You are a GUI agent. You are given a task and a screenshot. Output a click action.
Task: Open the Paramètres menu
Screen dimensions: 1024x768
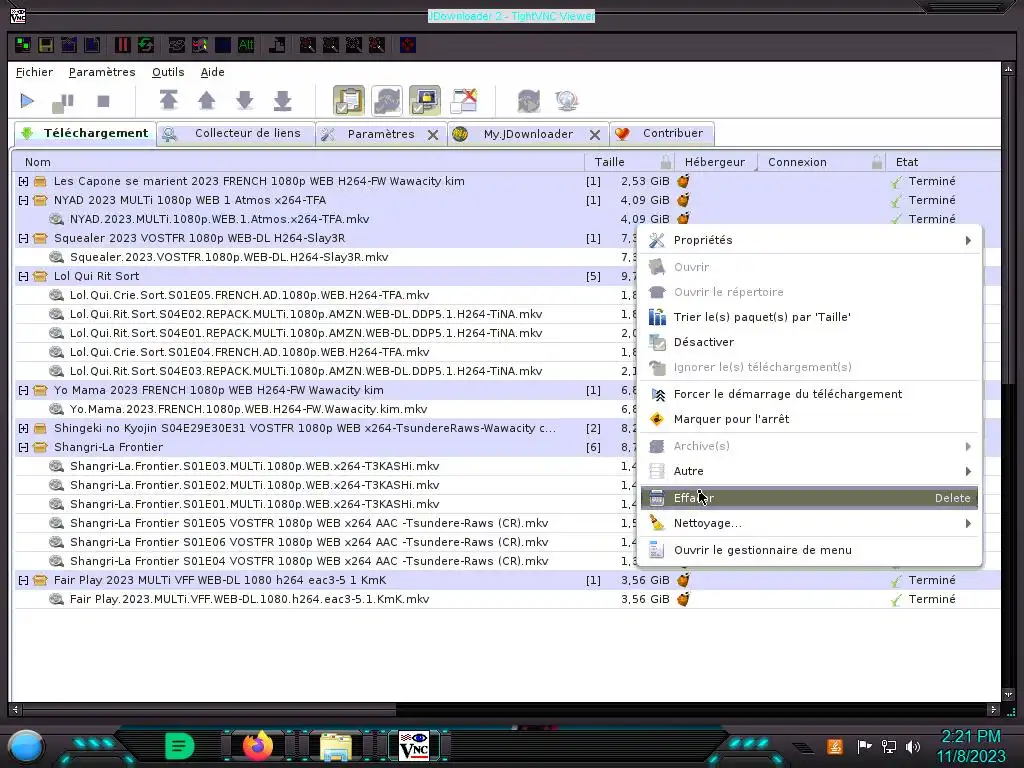point(102,72)
